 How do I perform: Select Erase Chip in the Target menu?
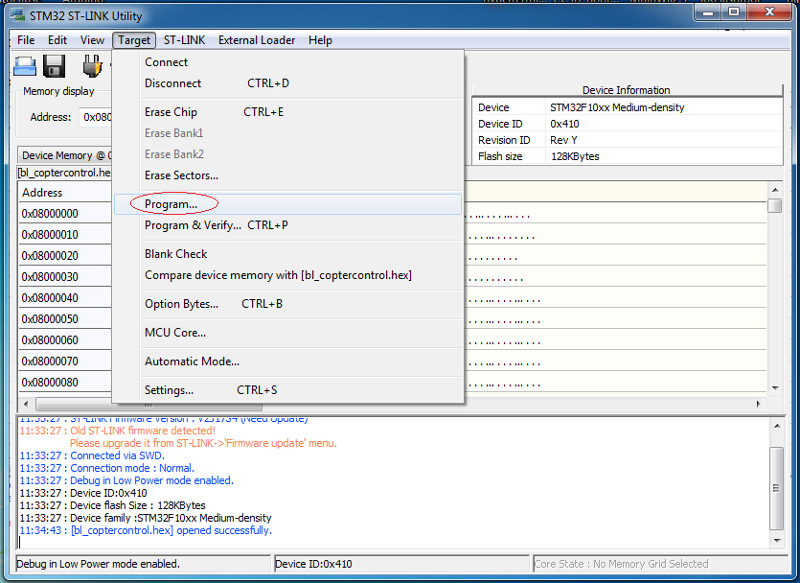click(x=288, y=112)
